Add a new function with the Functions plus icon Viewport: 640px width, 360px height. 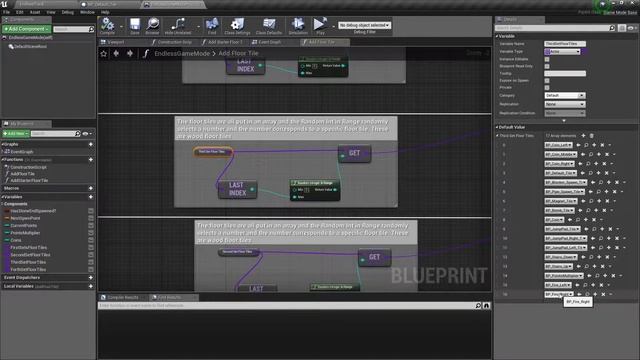click(x=91, y=160)
